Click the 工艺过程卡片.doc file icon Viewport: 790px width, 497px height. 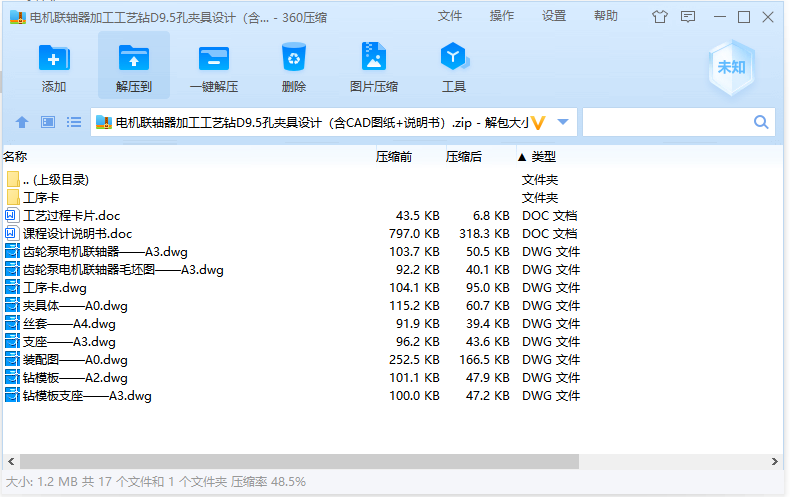(x=12, y=215)
